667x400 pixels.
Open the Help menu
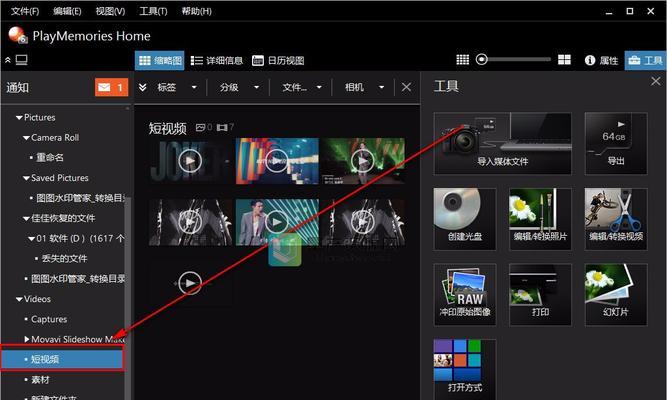coord(197,11)
